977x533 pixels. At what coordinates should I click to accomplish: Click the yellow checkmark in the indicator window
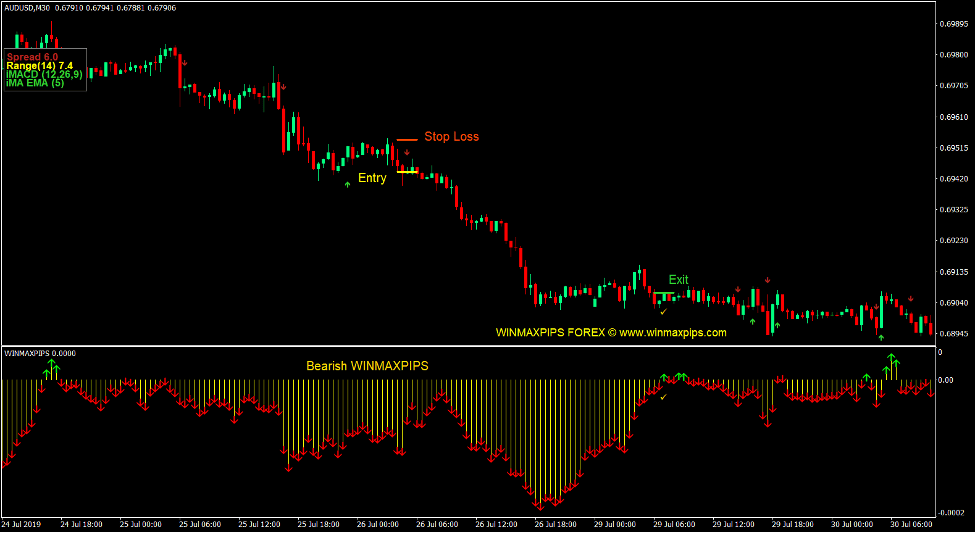662,397
